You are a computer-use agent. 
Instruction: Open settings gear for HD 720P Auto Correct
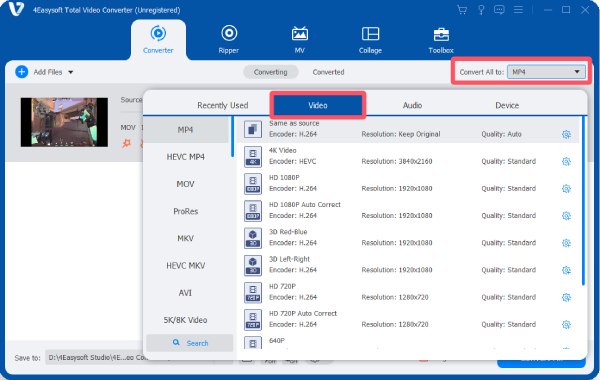pyautogui.click(x=566, y=325)
